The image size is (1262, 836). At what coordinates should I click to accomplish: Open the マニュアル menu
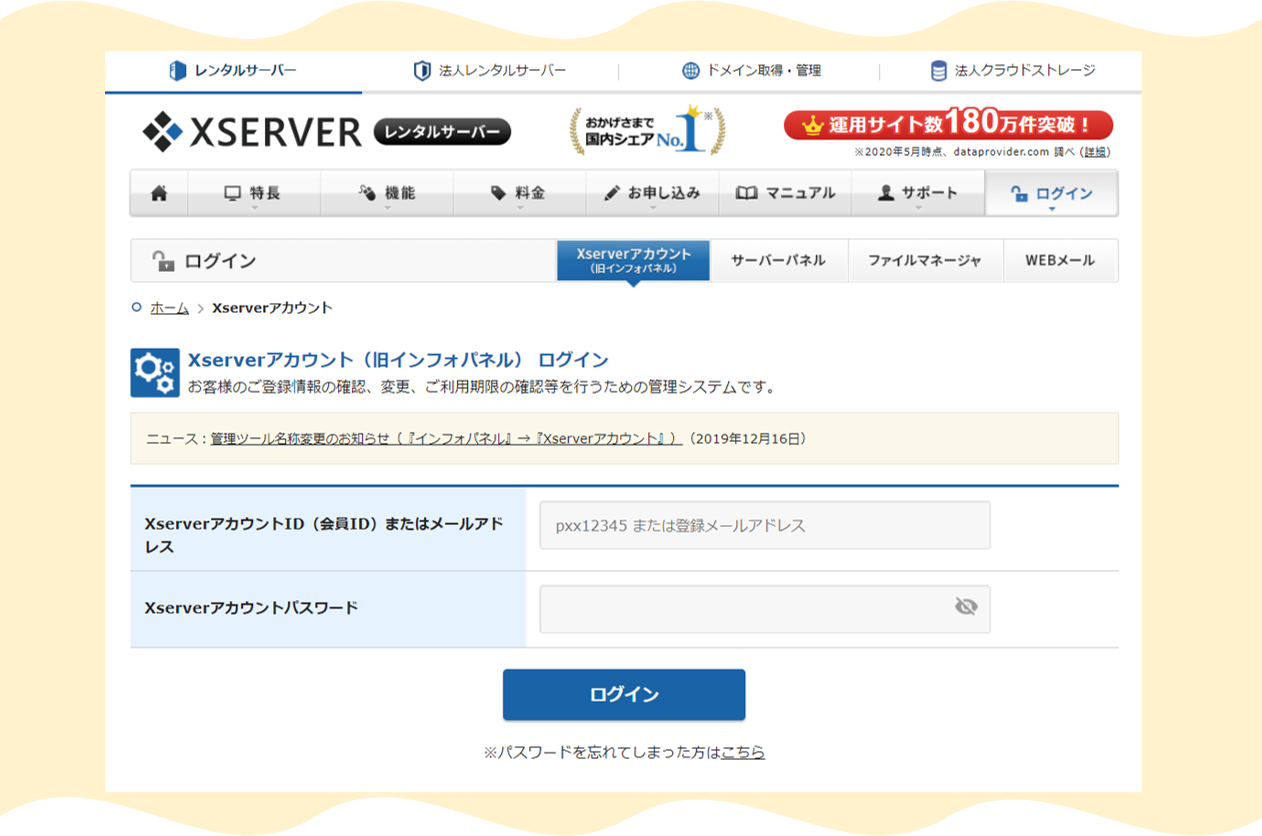[x=785, y=194]
